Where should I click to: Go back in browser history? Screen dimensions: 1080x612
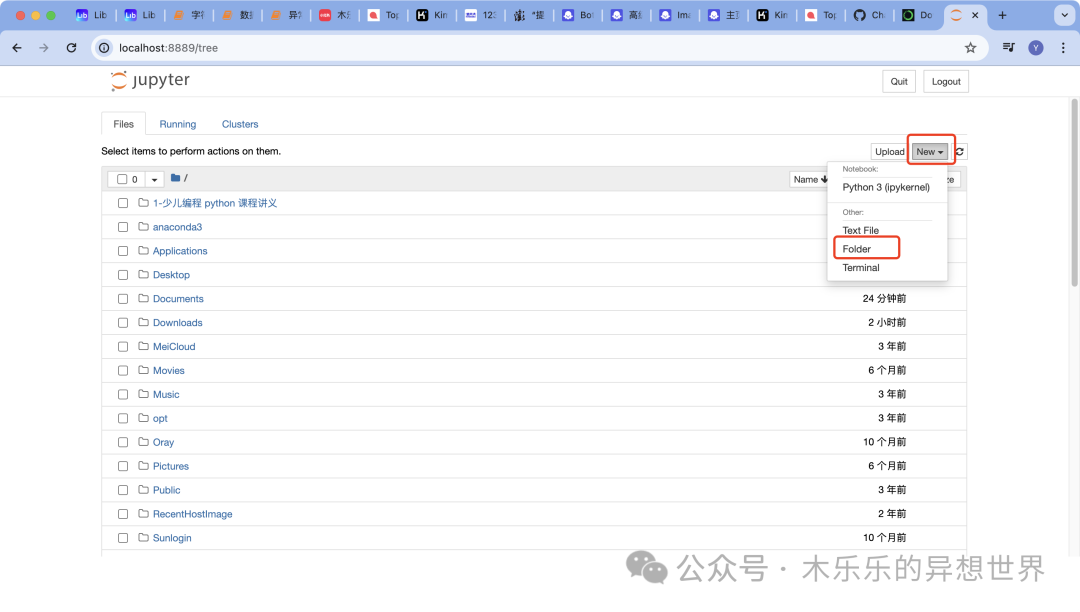17,48
